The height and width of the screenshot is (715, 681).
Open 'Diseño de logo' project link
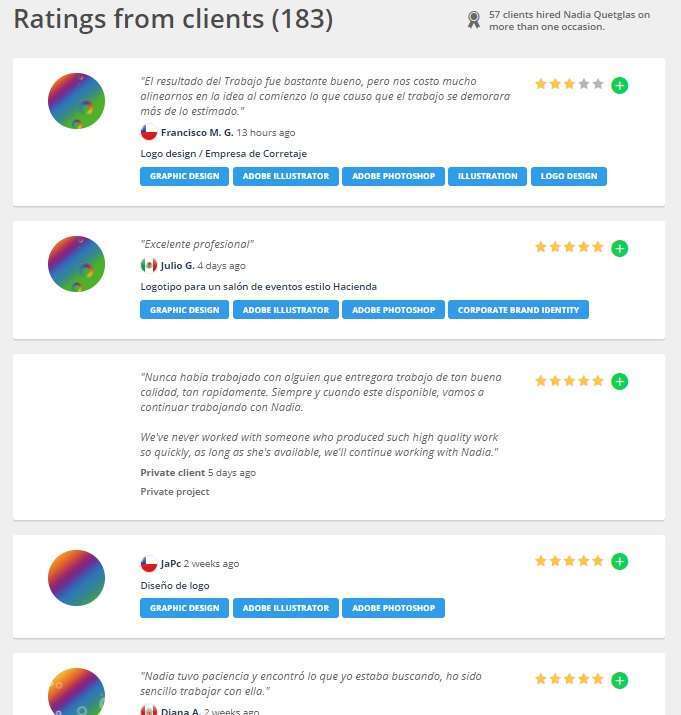coord(175,586)
